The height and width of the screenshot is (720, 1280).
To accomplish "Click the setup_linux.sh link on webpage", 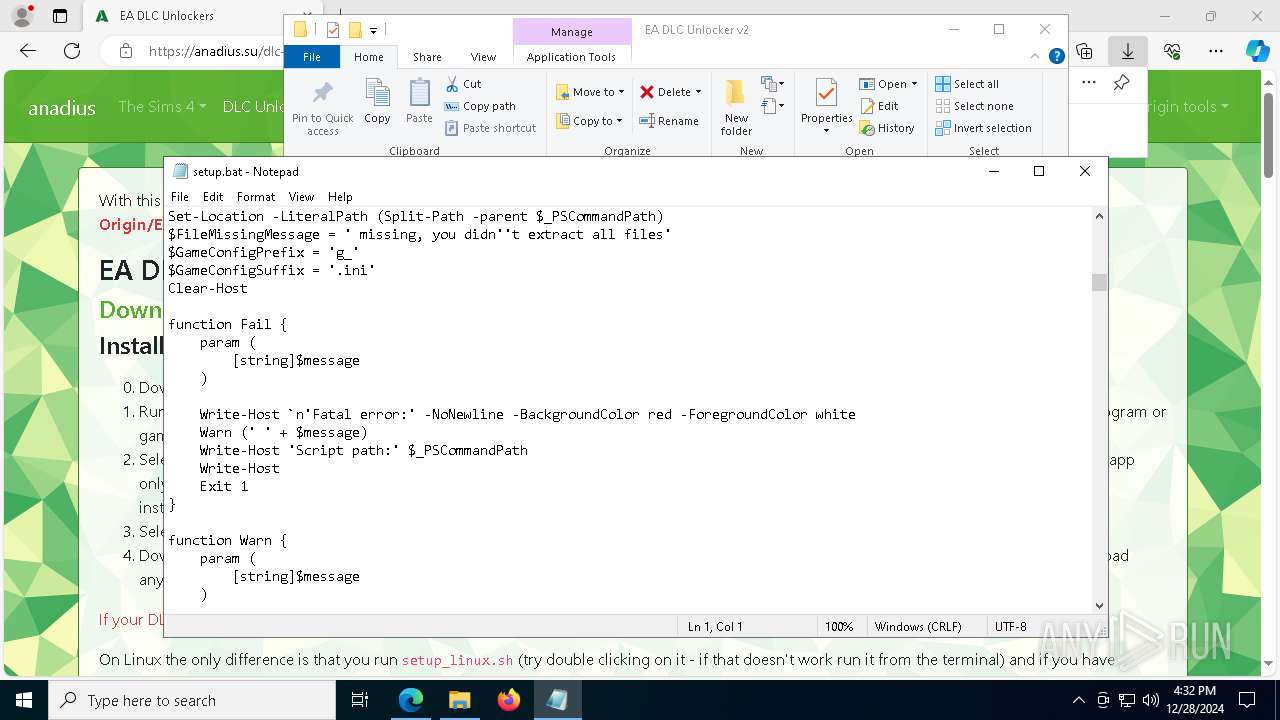I will click(457, 660).
